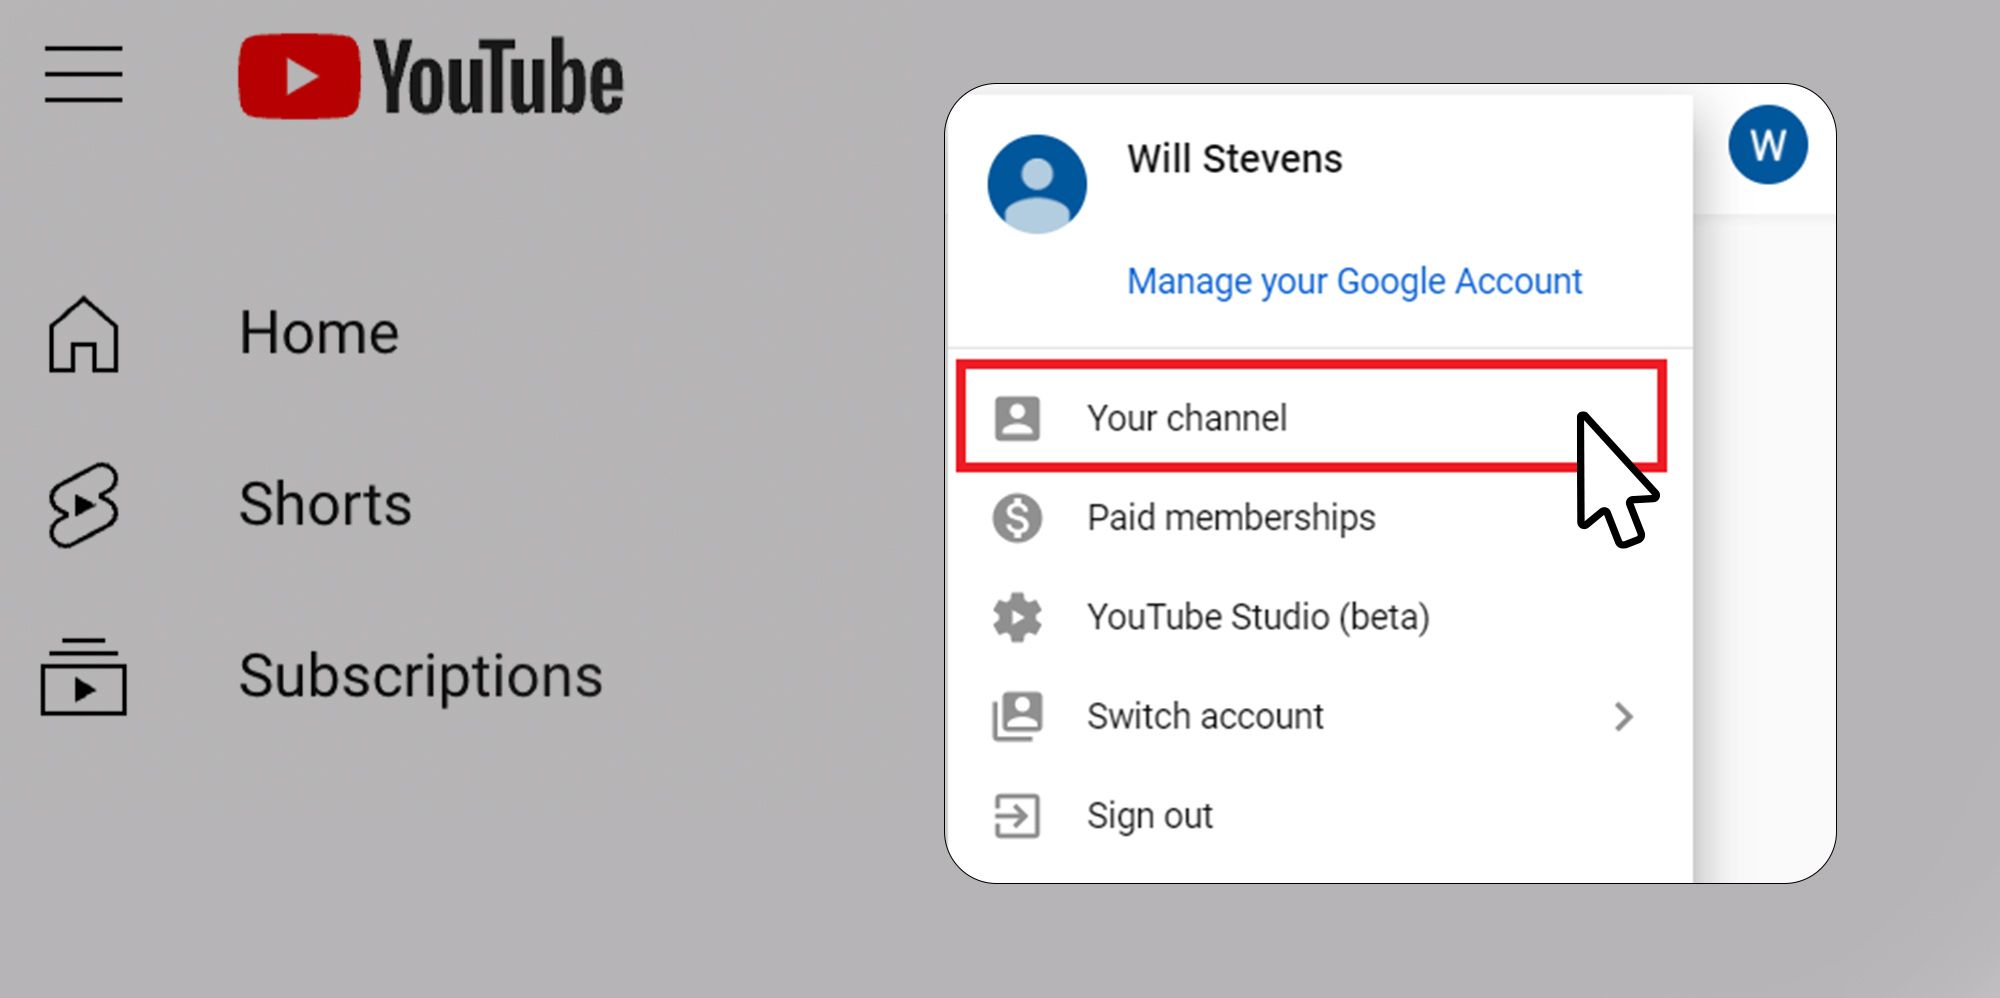This screenshot has width=2000, height=998.
Task: Open the hamburger guide menu
Action: coord(84,74)
